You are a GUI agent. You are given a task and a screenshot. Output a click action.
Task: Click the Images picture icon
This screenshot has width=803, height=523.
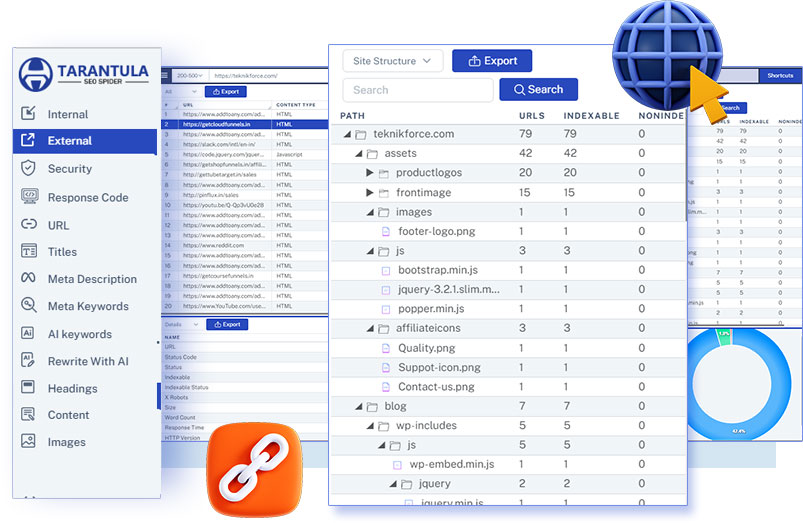coord(28,441)
